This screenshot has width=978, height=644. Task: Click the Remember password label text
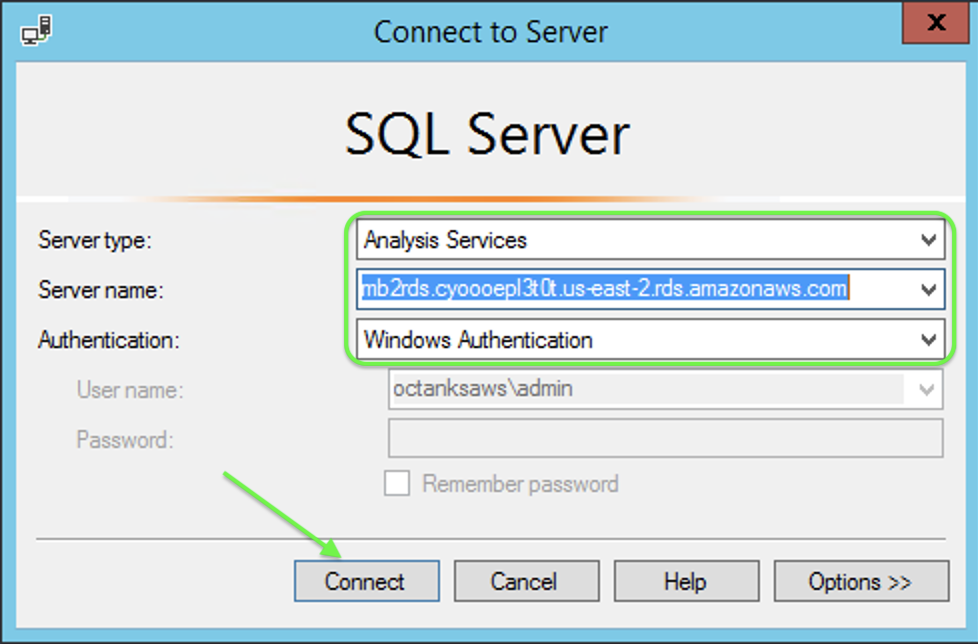[520, 484]
